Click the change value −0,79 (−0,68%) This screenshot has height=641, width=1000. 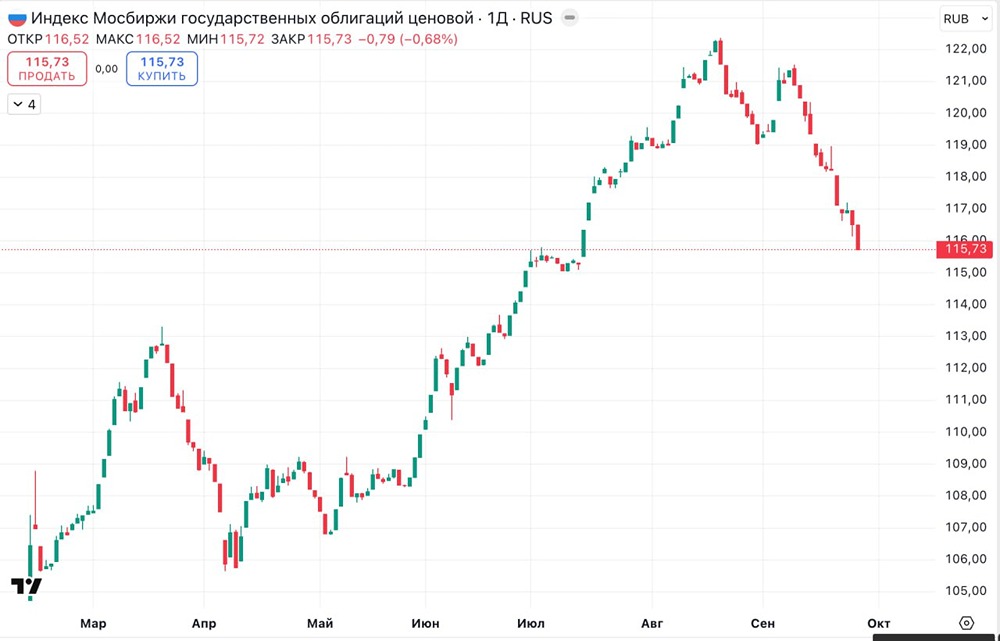pos(408,39)
